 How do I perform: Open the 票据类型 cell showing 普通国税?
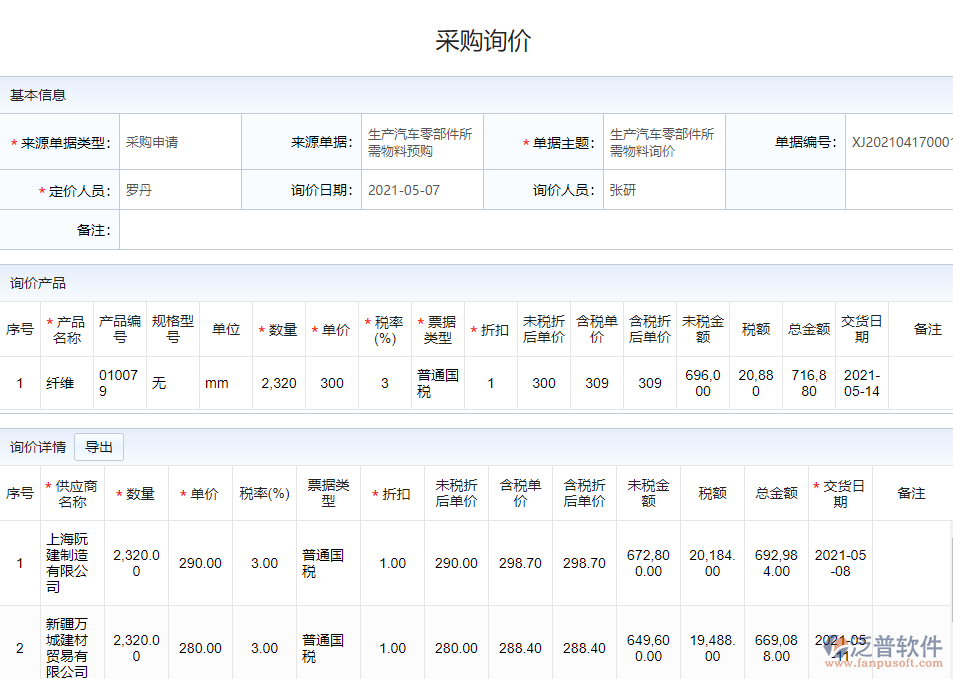click(x=436, y=383)
